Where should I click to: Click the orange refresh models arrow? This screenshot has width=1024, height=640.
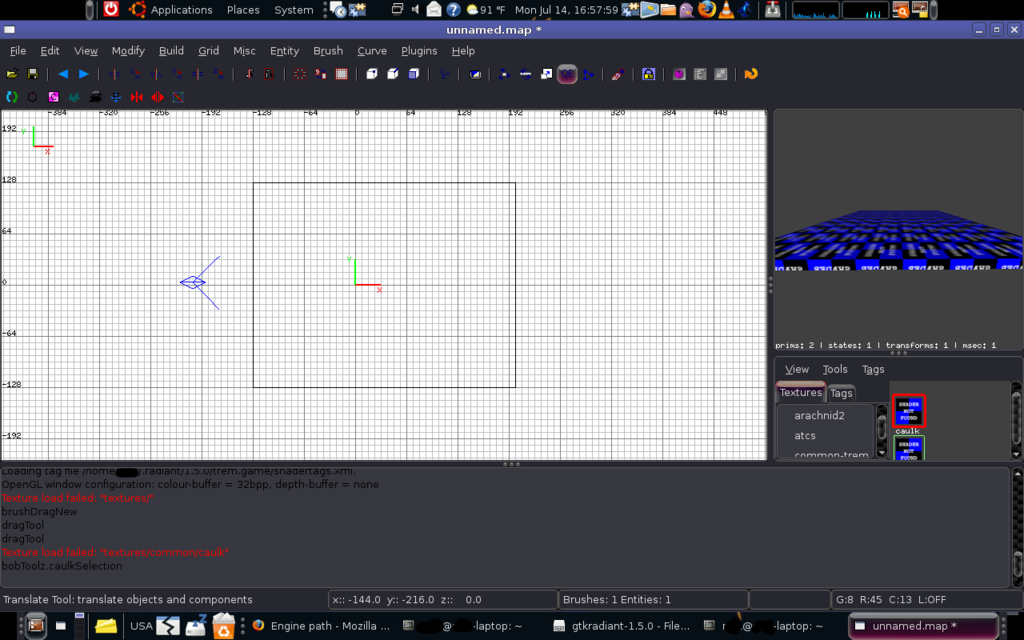coord(751,74)
